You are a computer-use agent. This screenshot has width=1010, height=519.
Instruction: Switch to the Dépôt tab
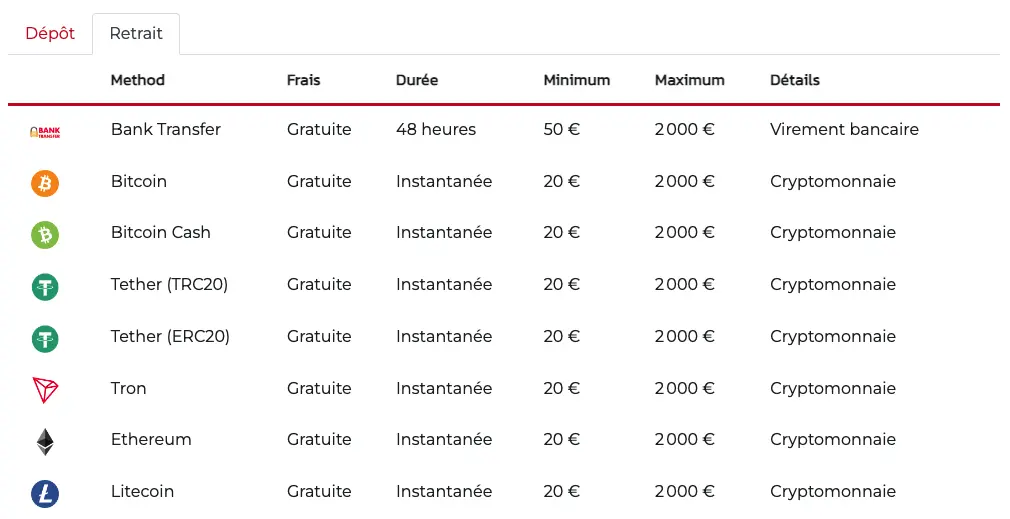click(50, 33)
